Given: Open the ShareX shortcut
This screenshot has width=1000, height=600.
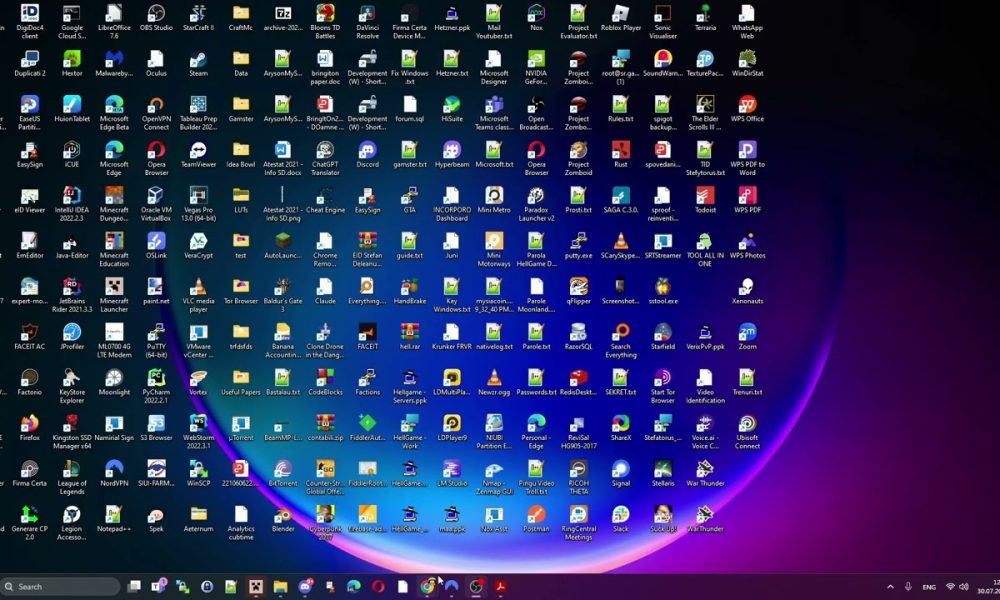Looking at the screenshot, I should coord(620,423).
